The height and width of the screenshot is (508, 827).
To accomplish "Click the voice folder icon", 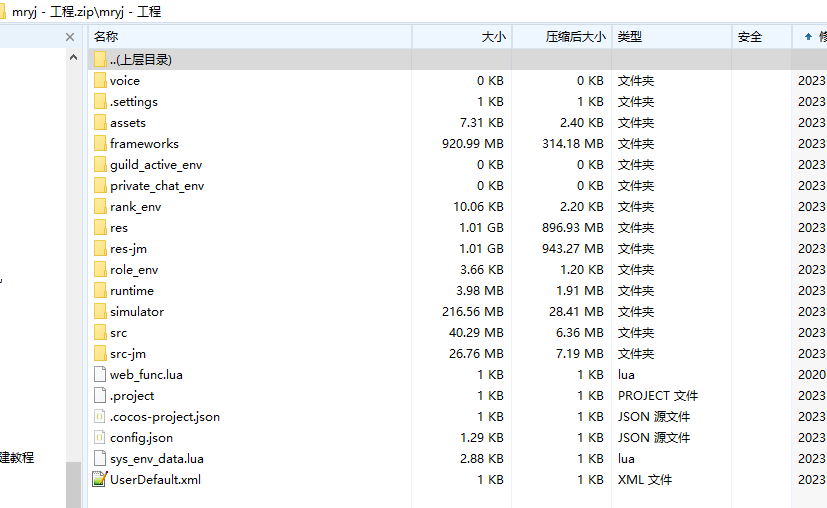I will pos(99,80).
